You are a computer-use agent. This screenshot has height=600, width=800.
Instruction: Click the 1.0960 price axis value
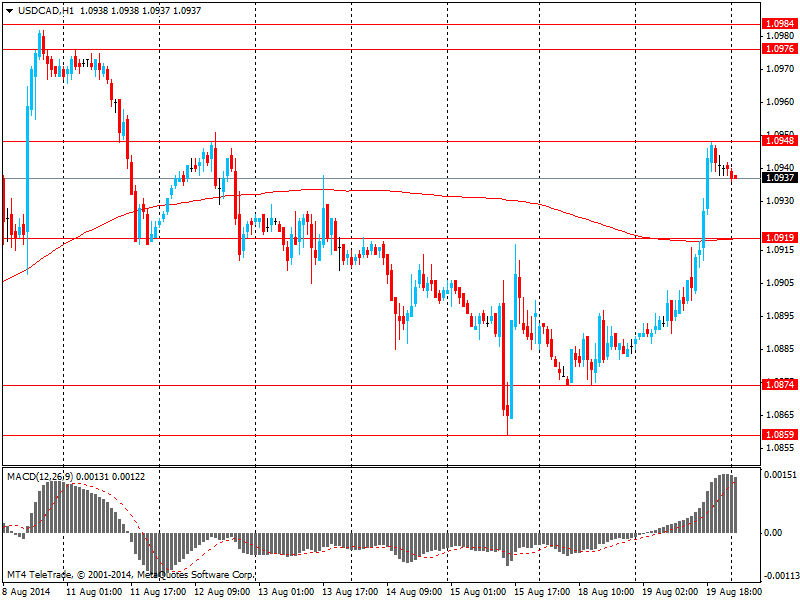point(779,102)
